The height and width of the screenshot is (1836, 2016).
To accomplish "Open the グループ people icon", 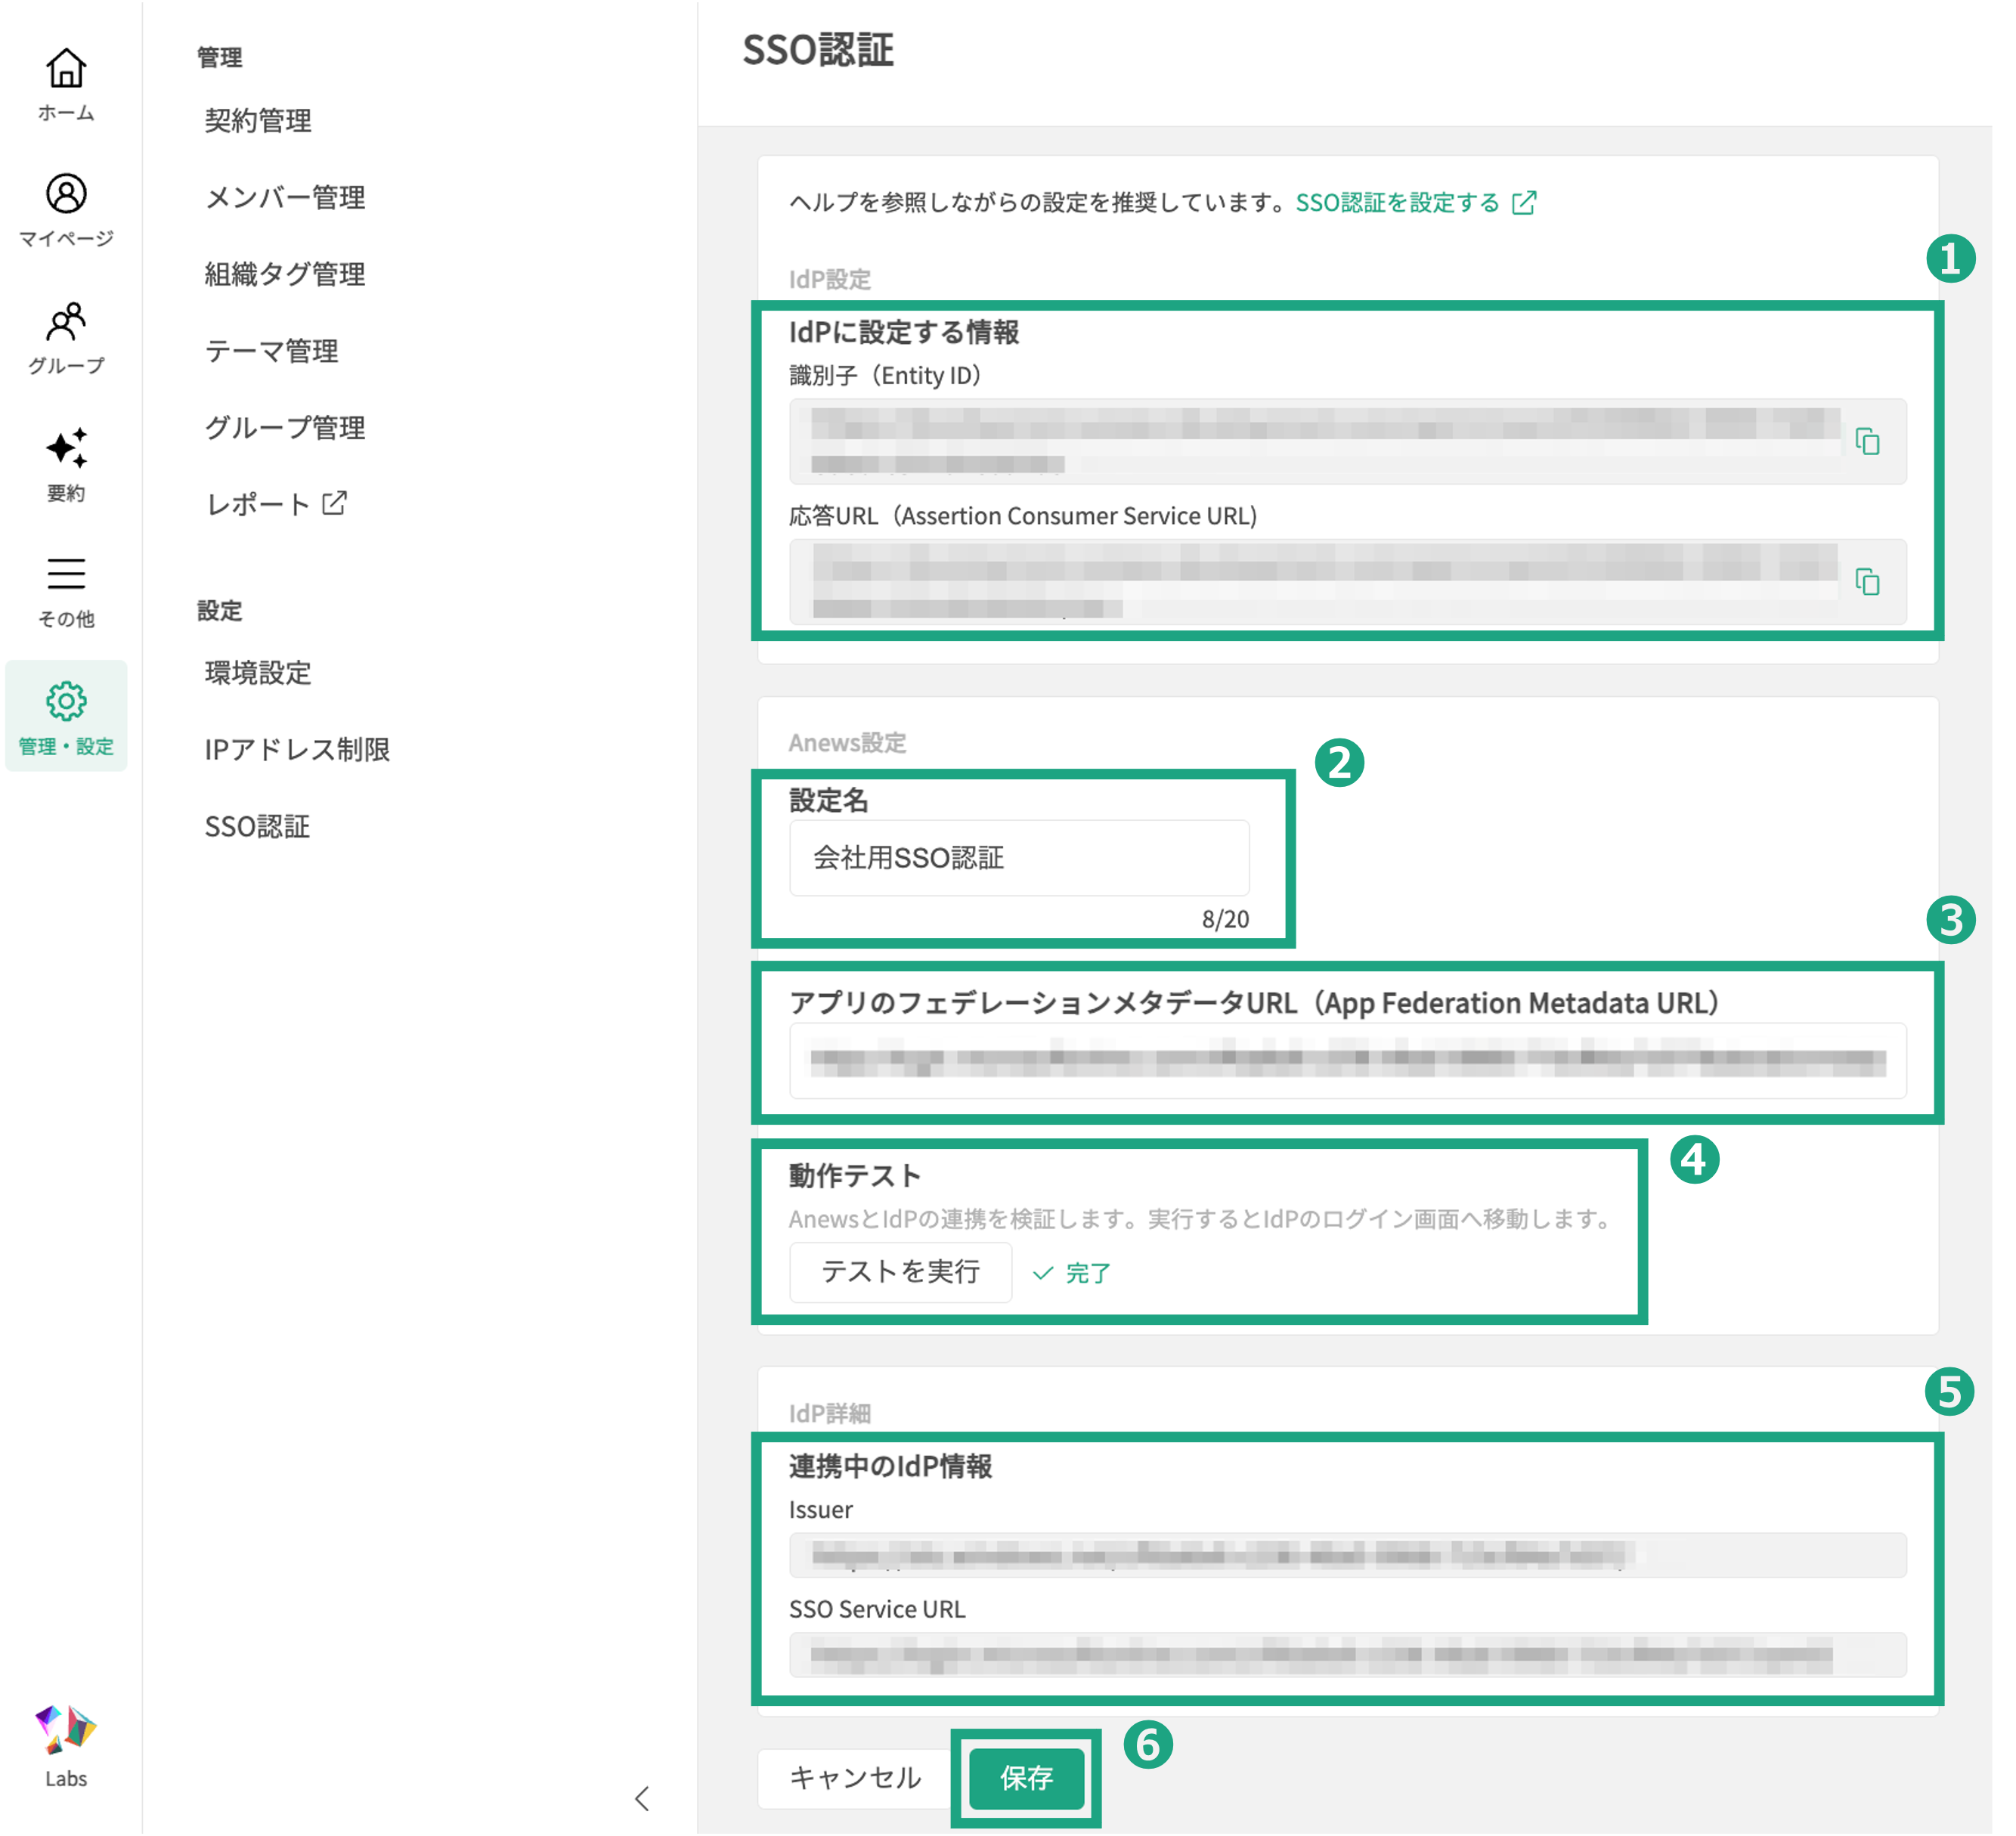I will coord(66,321).
